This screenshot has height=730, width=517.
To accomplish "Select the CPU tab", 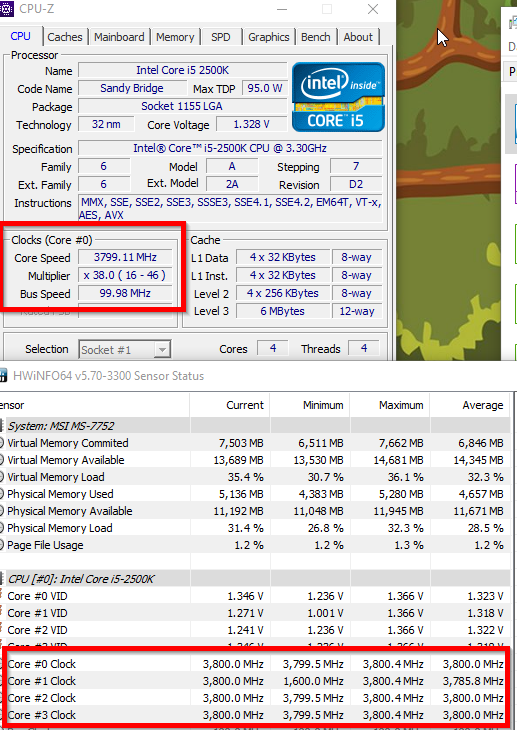I will pos(20,36).
